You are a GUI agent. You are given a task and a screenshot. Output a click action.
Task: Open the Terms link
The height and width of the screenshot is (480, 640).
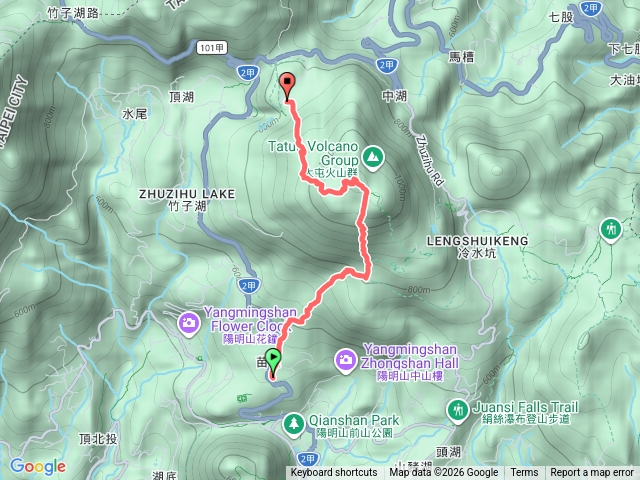coord(524,473)
